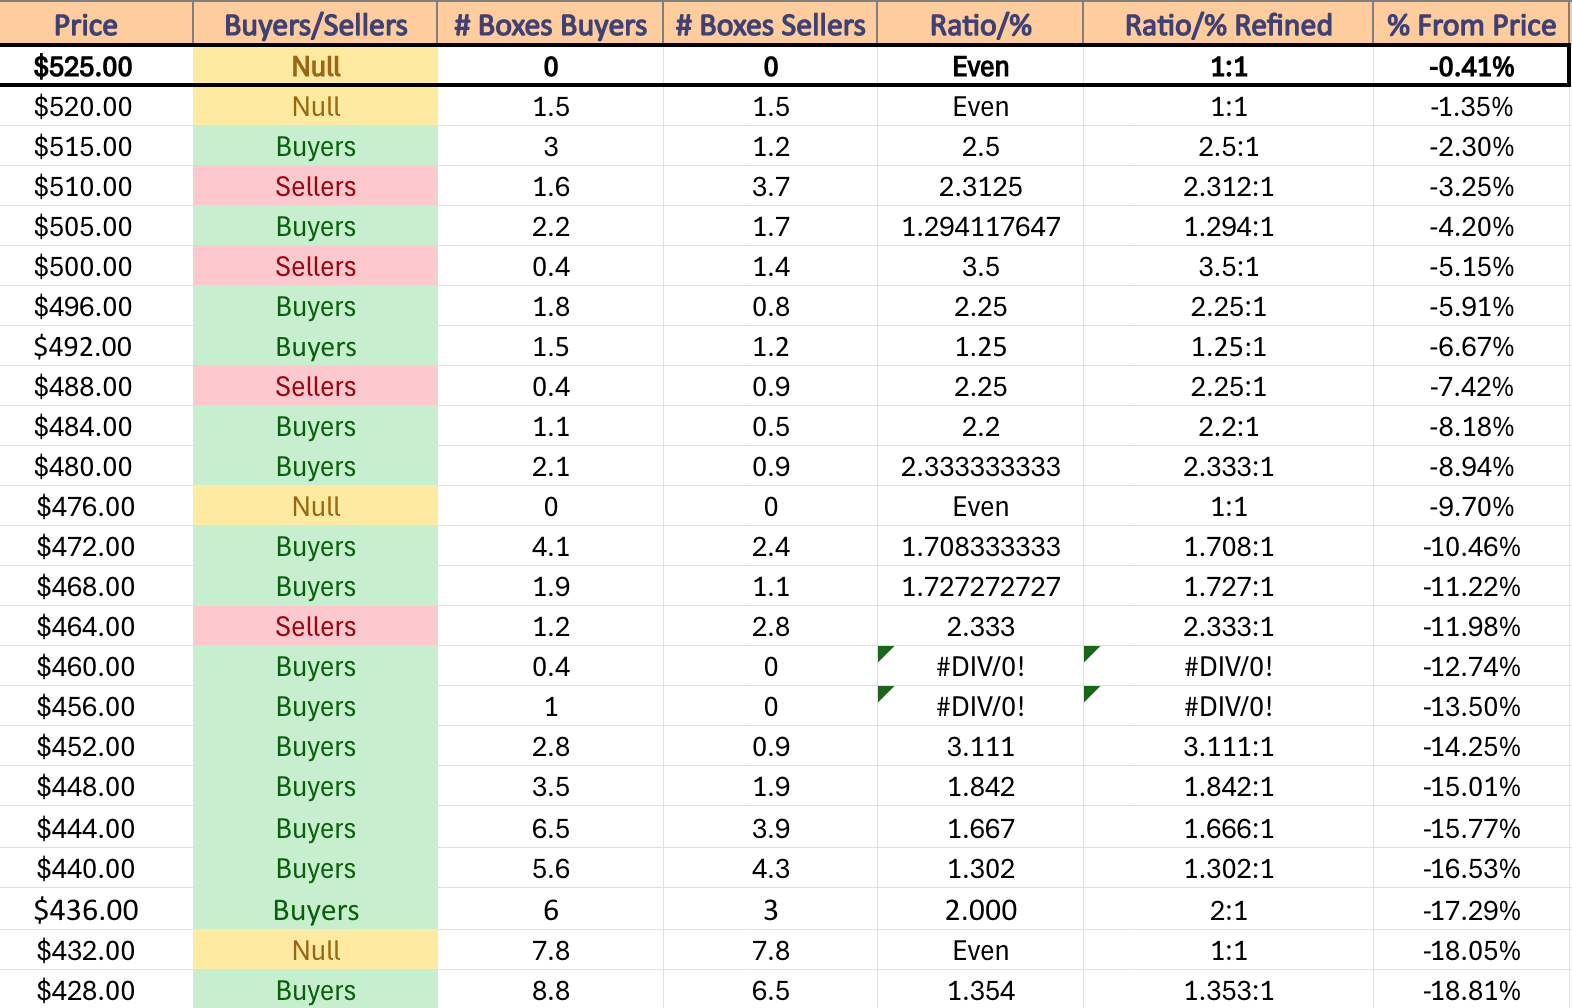Select the -14.25% cell
The height and width of the screenshot is (1008, 1572).
pos(1471,746)
